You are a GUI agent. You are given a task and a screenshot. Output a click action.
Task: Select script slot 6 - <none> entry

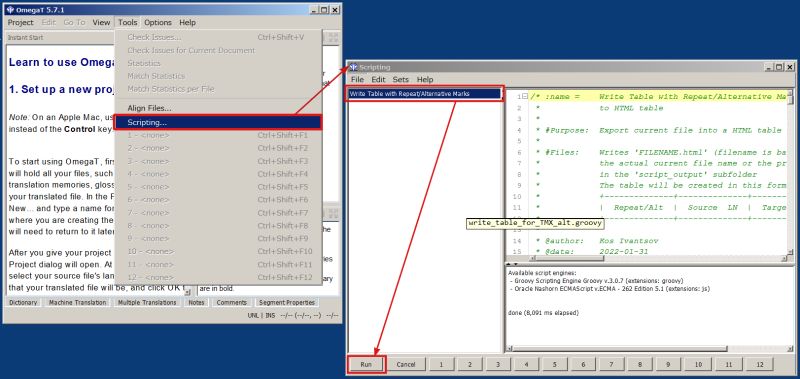click(218, 200)
